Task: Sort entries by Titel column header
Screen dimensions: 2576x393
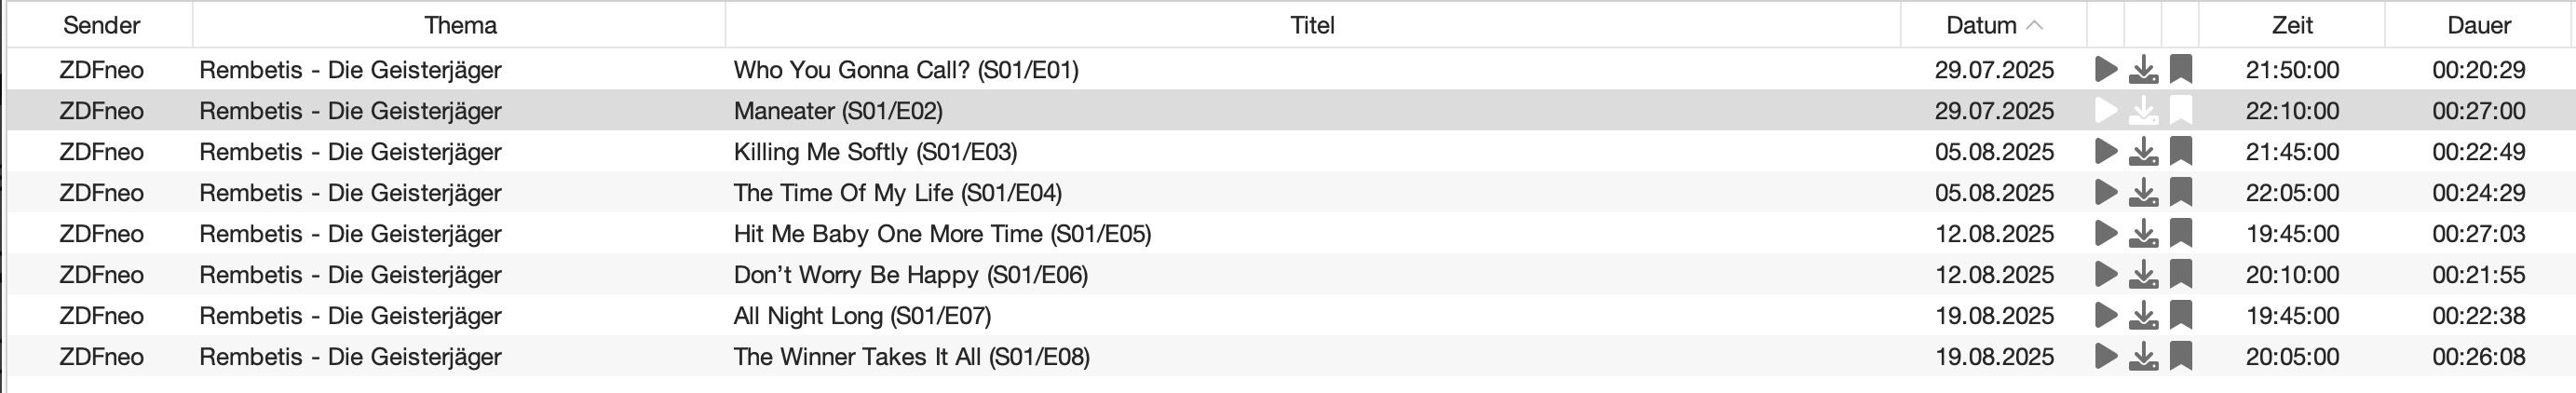Action: click(1312, 25)
